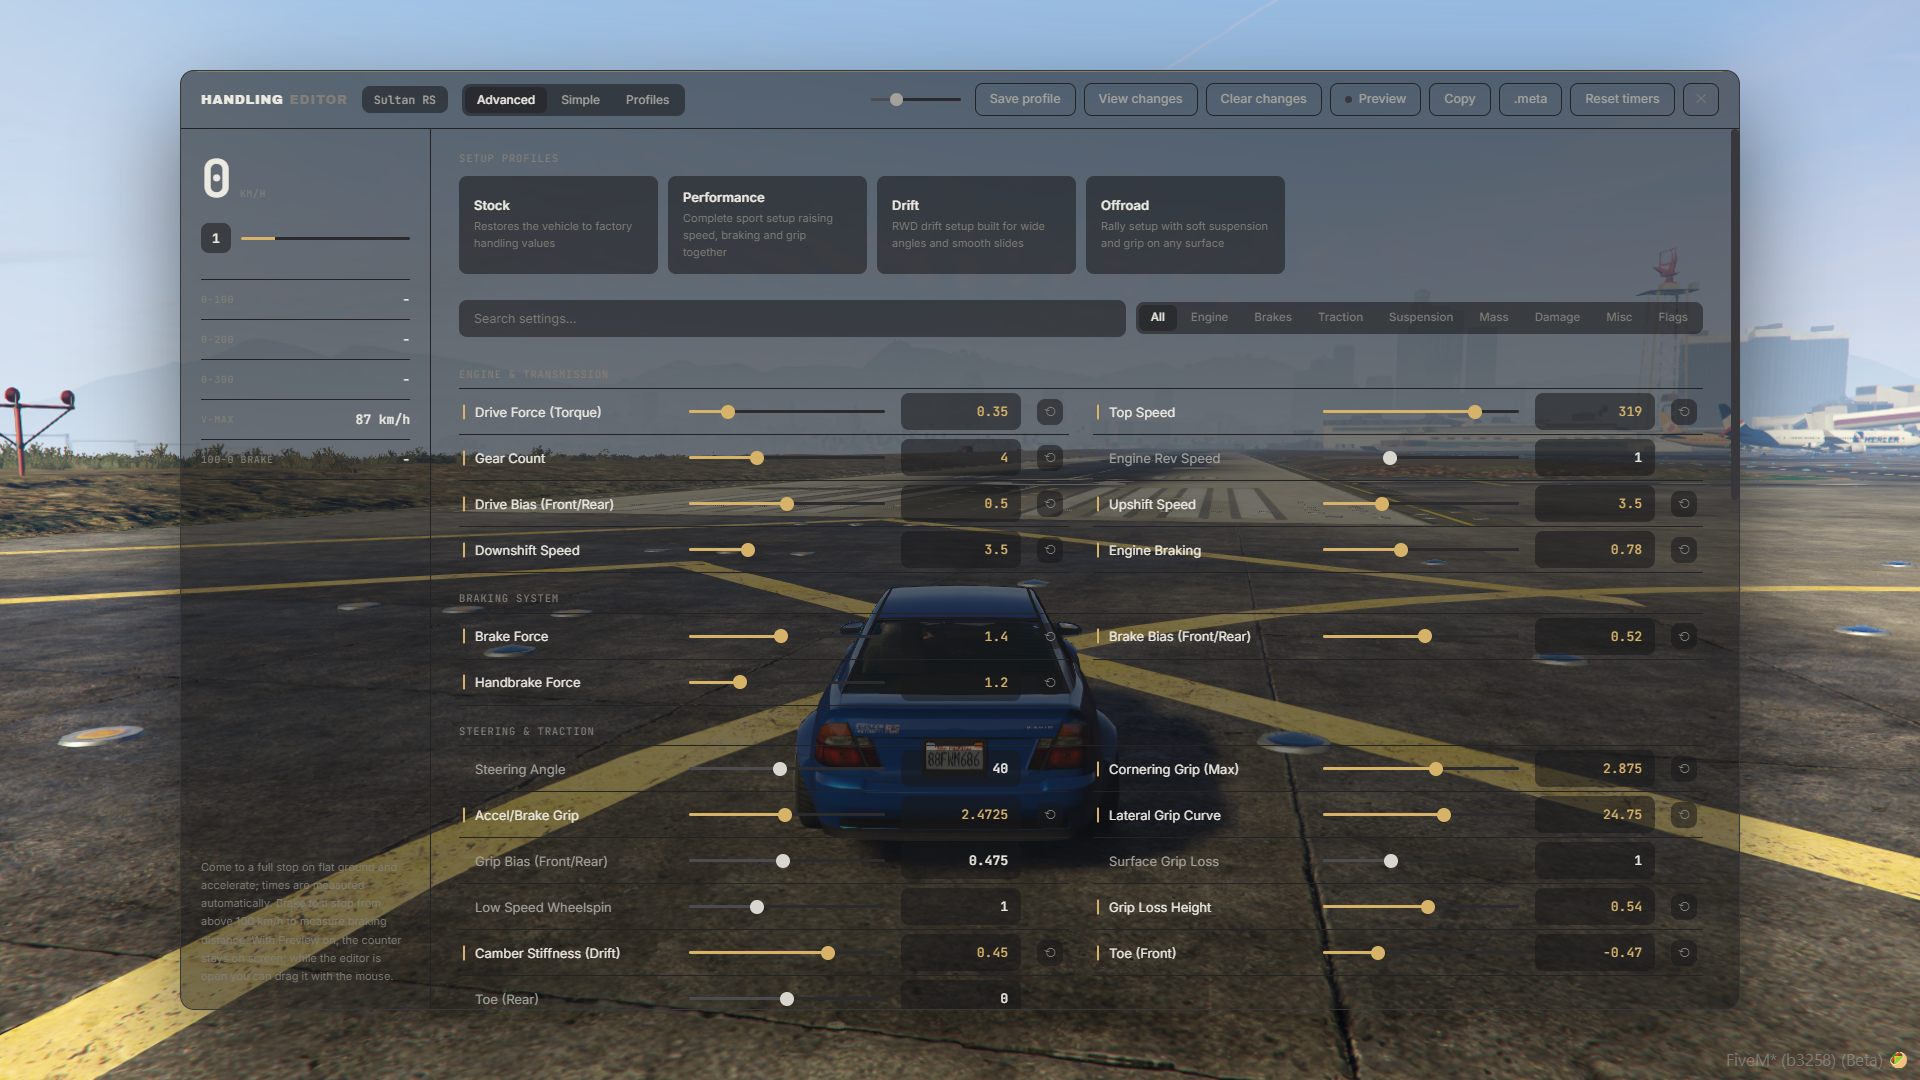The height and width of the screenshot is (1080, 1920).
Task: Filter settings by Engine
Action: pos(1209,317)
